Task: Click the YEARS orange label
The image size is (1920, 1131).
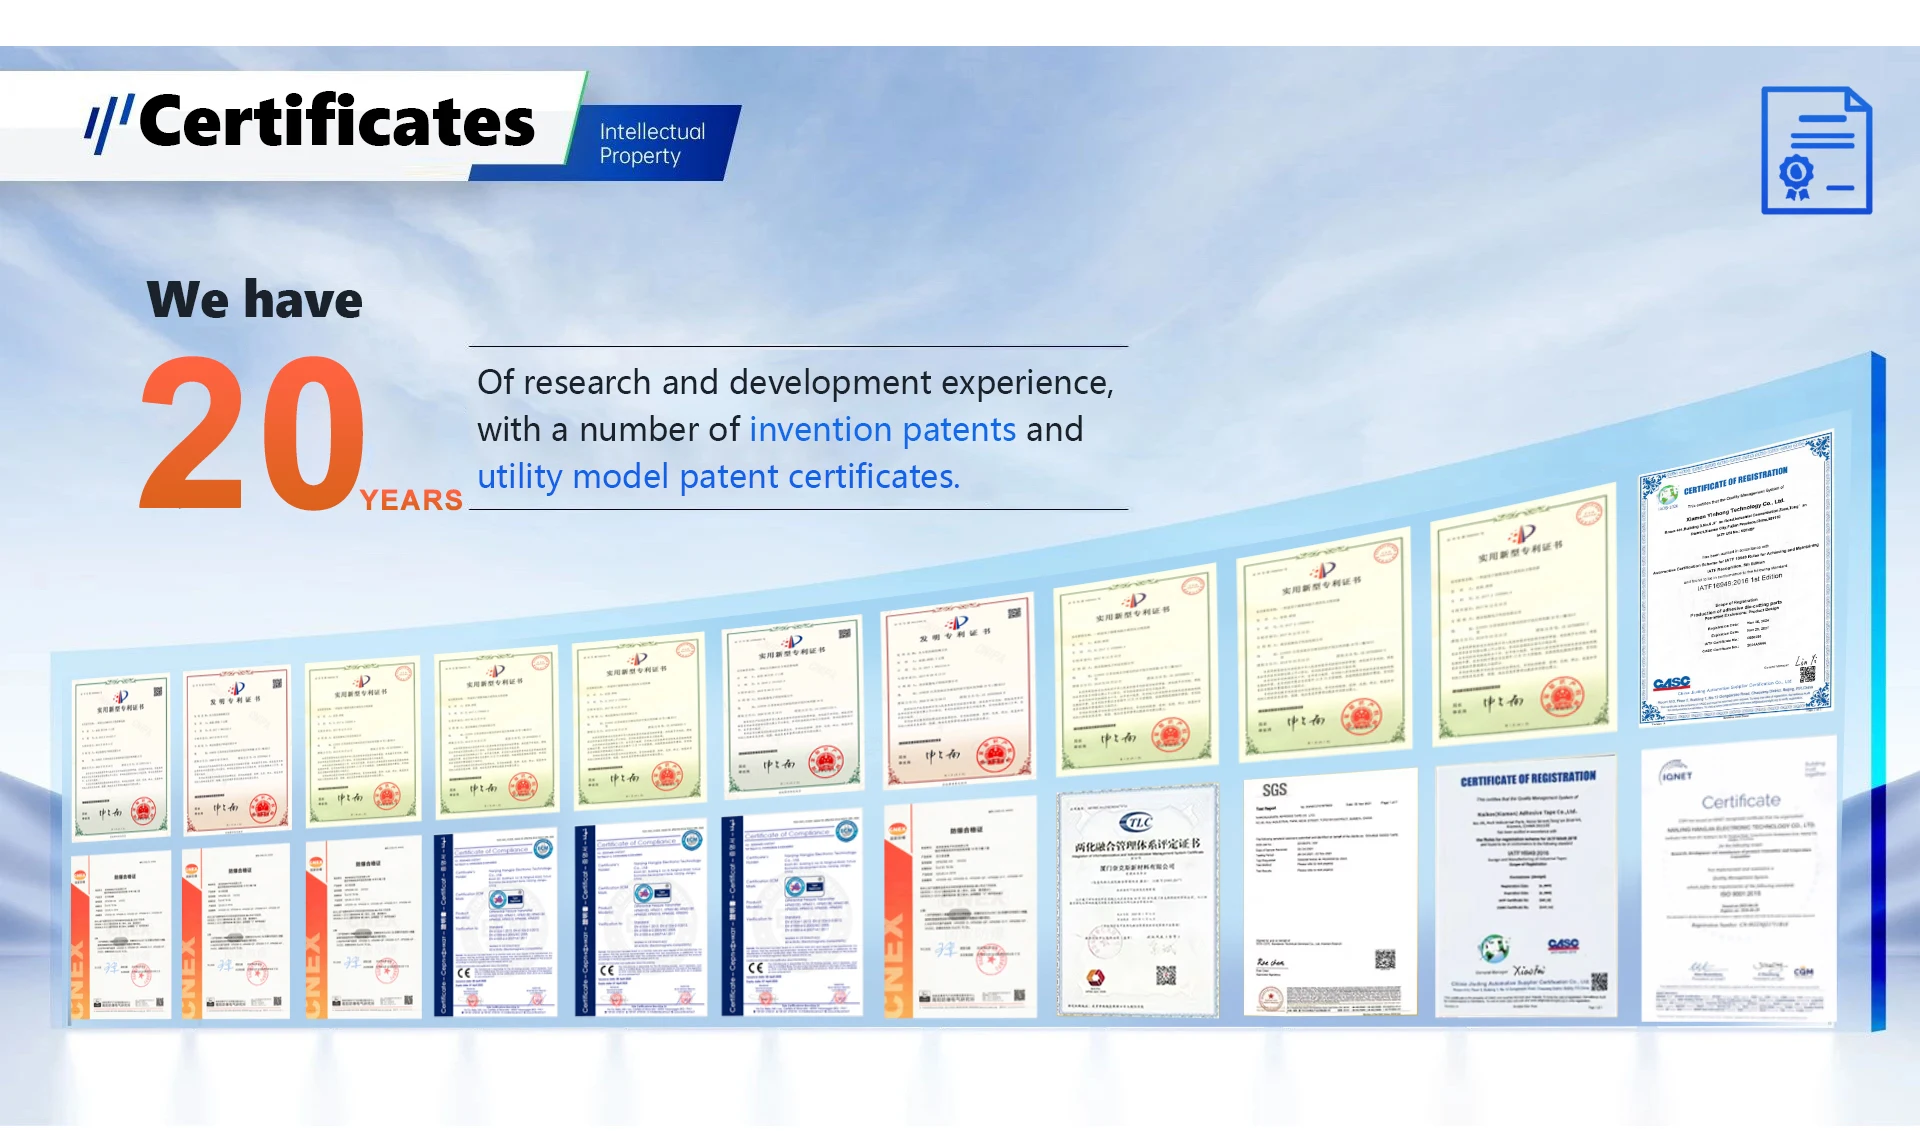Action: pyautogui.click(x=411, y=500)
